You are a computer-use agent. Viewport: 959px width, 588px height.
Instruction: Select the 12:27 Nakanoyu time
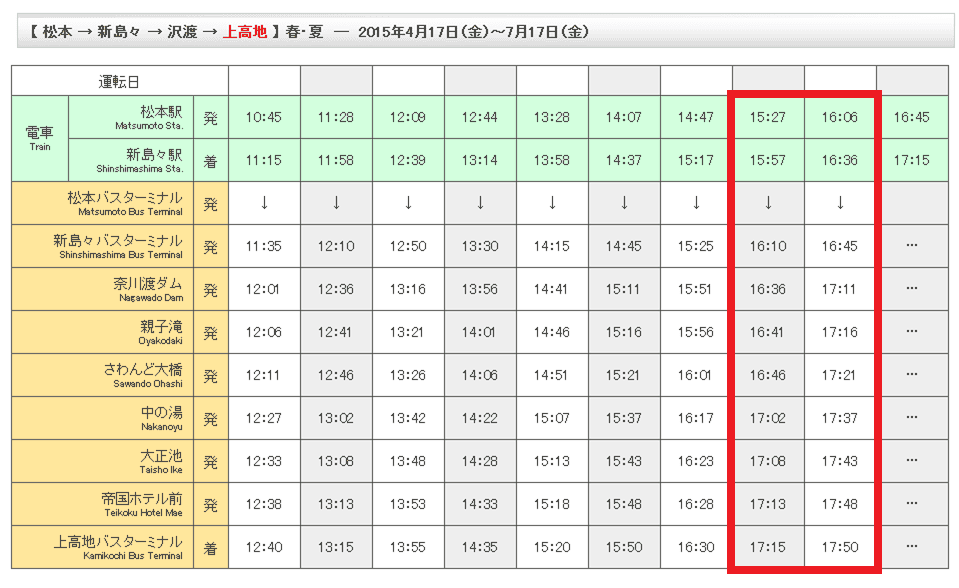click(x=264, y=418)
